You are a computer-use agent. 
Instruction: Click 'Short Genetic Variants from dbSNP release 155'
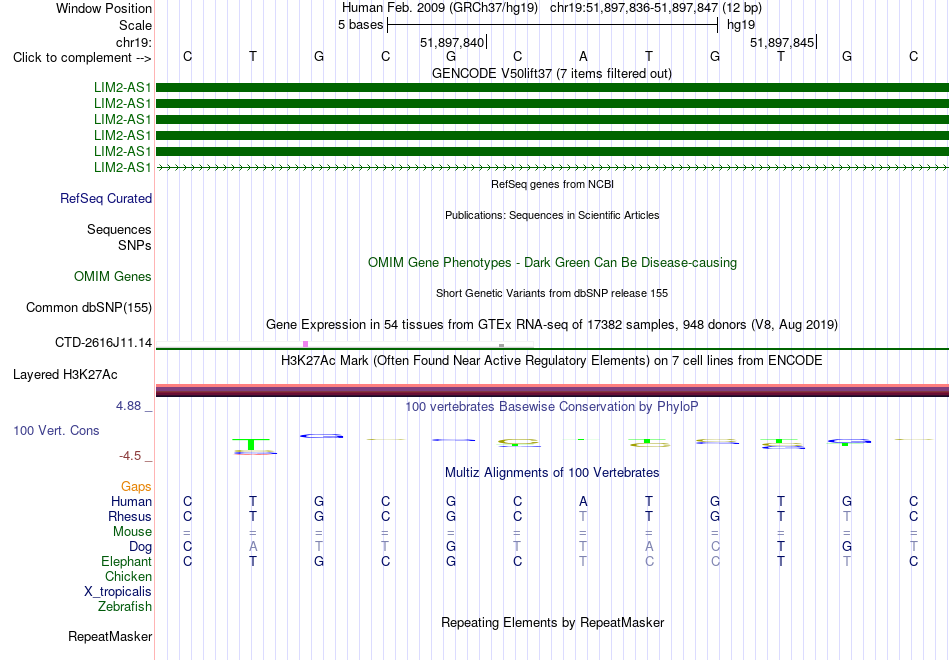552,293
